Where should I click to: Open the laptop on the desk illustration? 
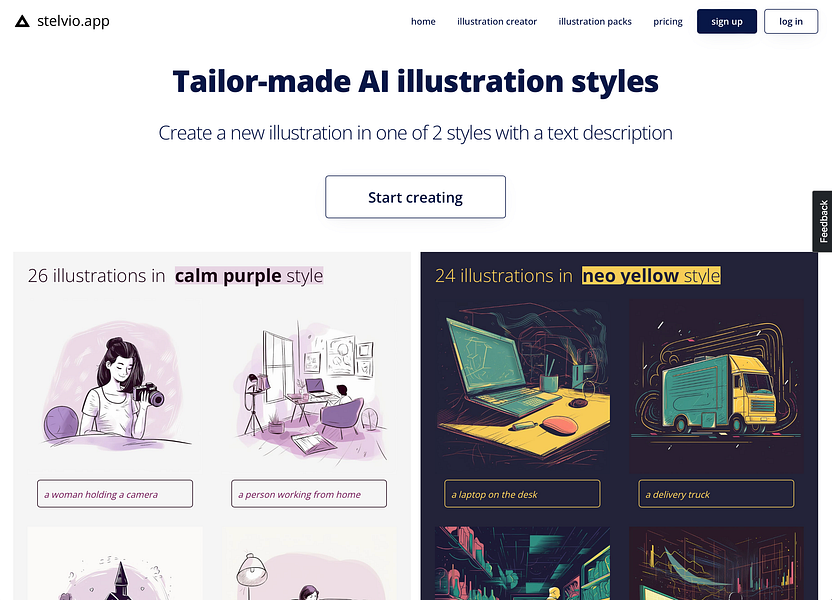523,386
